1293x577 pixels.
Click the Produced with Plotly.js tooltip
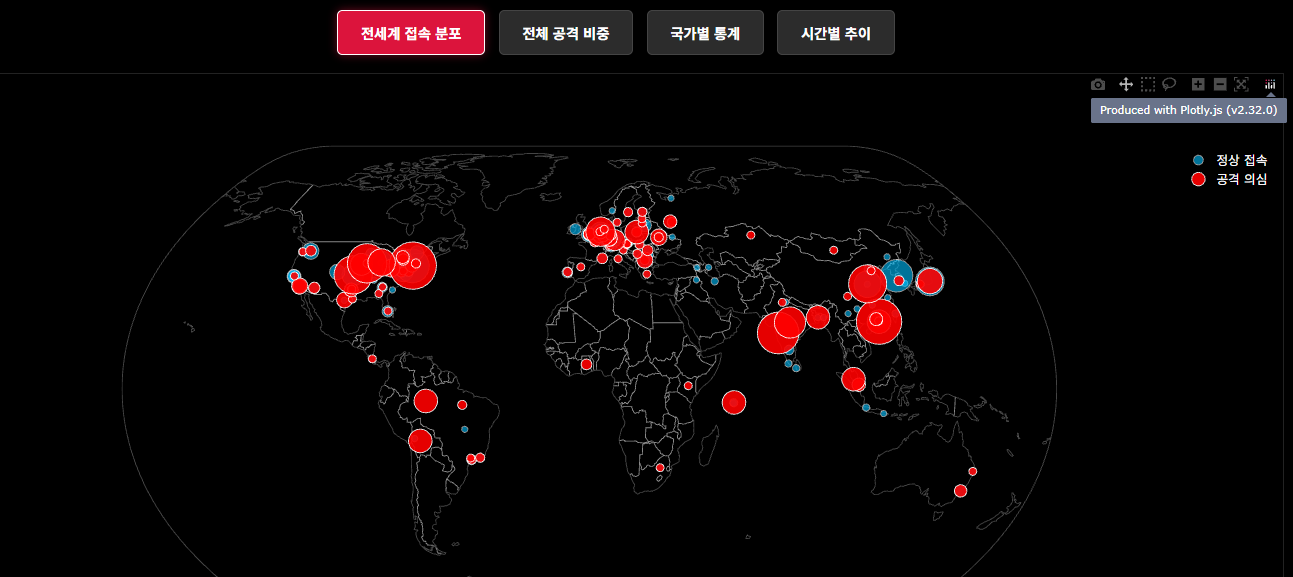click(1187, 110)
